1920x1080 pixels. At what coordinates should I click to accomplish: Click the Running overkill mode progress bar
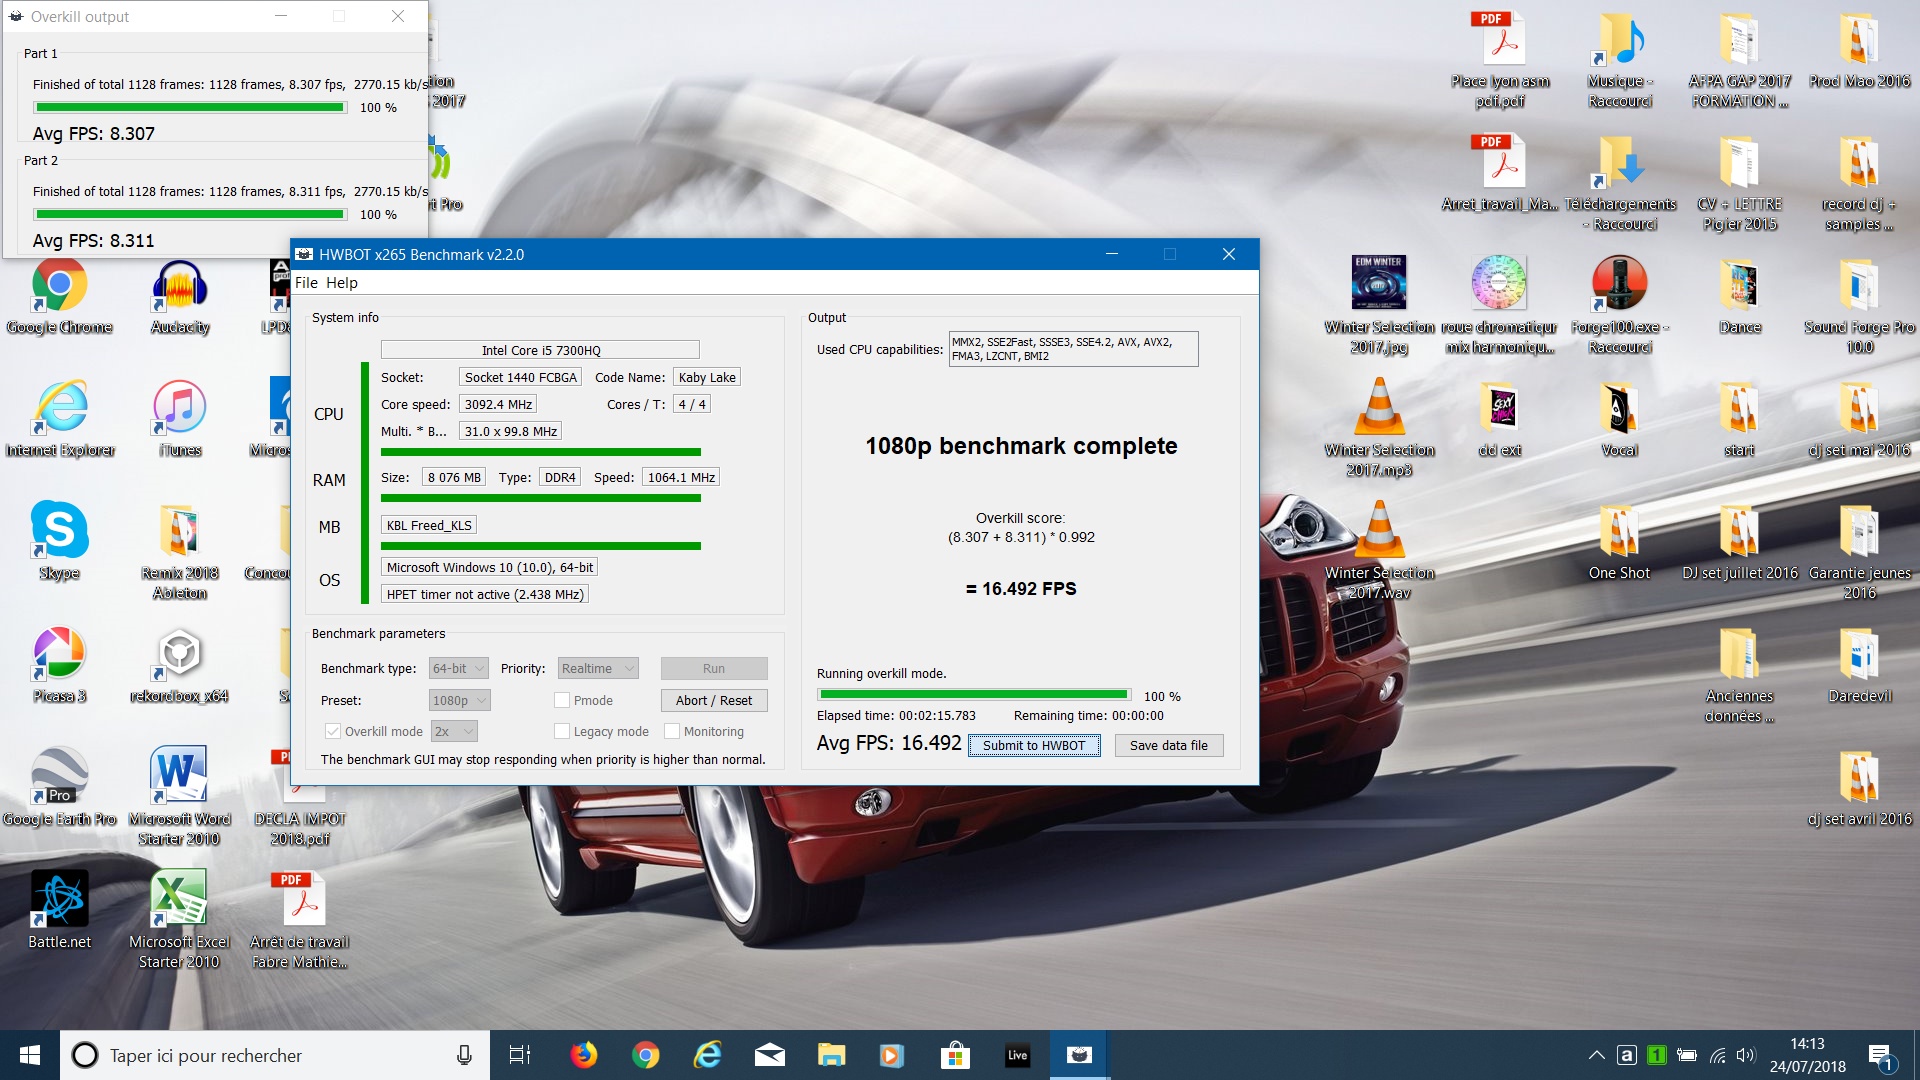tap(974, 694)
